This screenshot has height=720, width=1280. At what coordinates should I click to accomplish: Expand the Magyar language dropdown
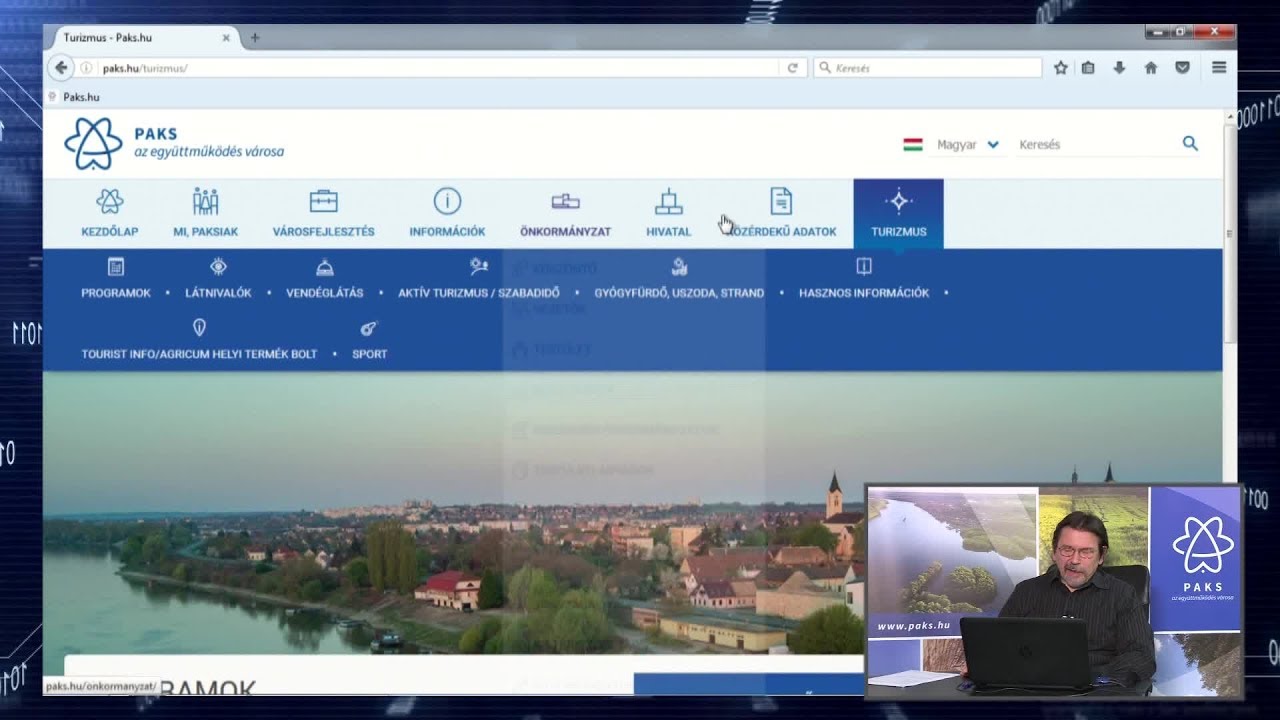(x=966, y=145)
